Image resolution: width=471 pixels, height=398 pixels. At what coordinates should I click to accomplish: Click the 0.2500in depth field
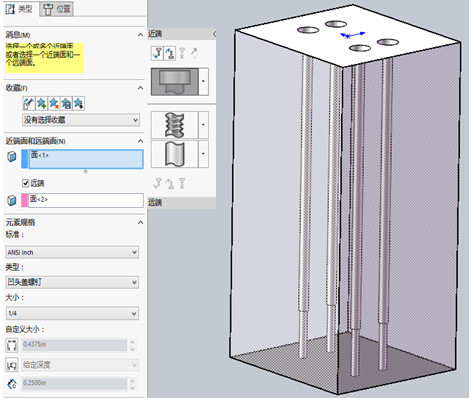coord(74,383)
